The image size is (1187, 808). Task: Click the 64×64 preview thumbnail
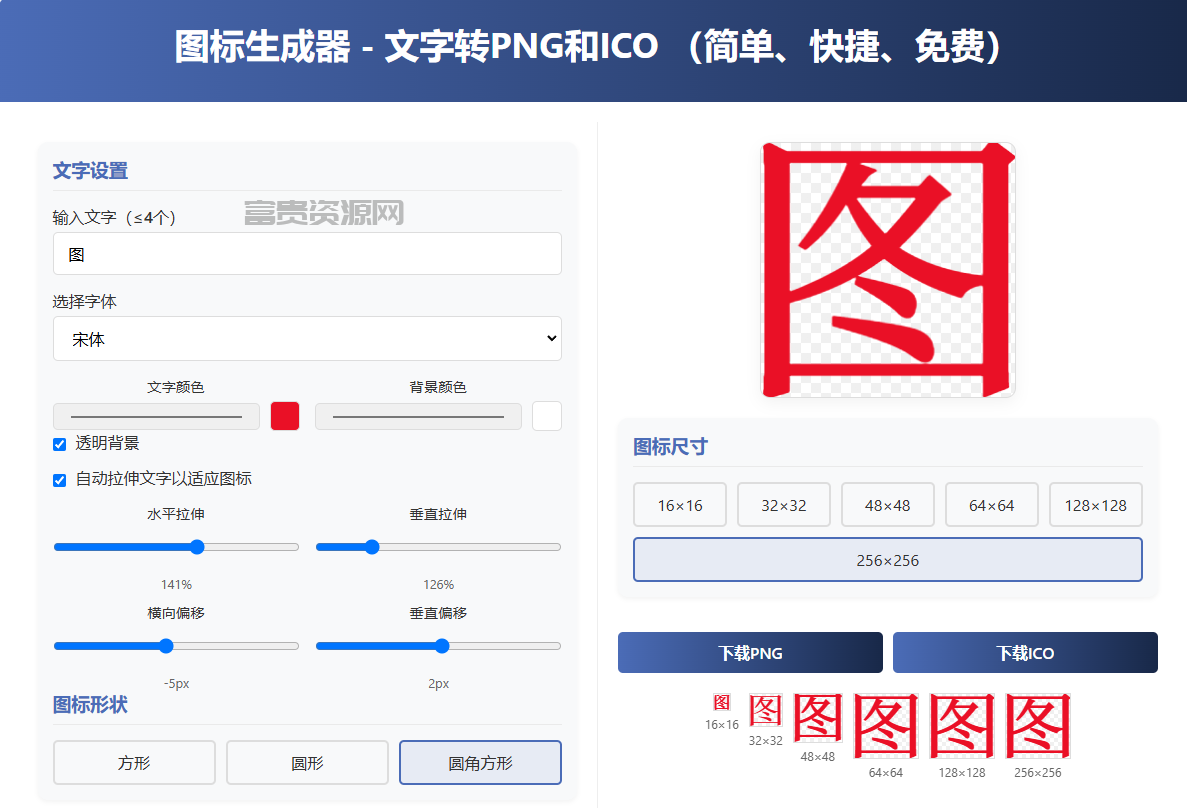click(x=886, y=725)
